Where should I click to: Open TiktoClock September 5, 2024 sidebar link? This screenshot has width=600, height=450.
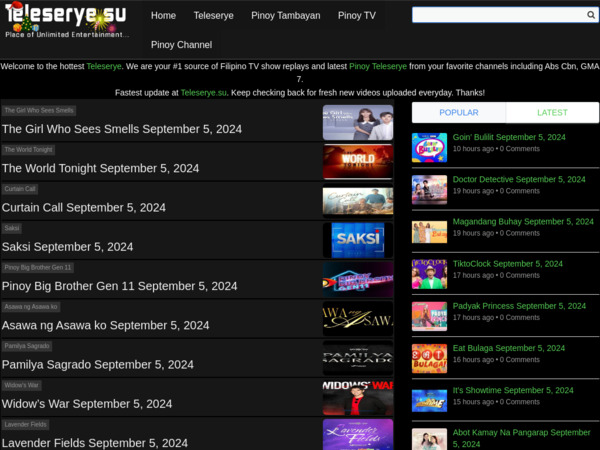point(507,264)
